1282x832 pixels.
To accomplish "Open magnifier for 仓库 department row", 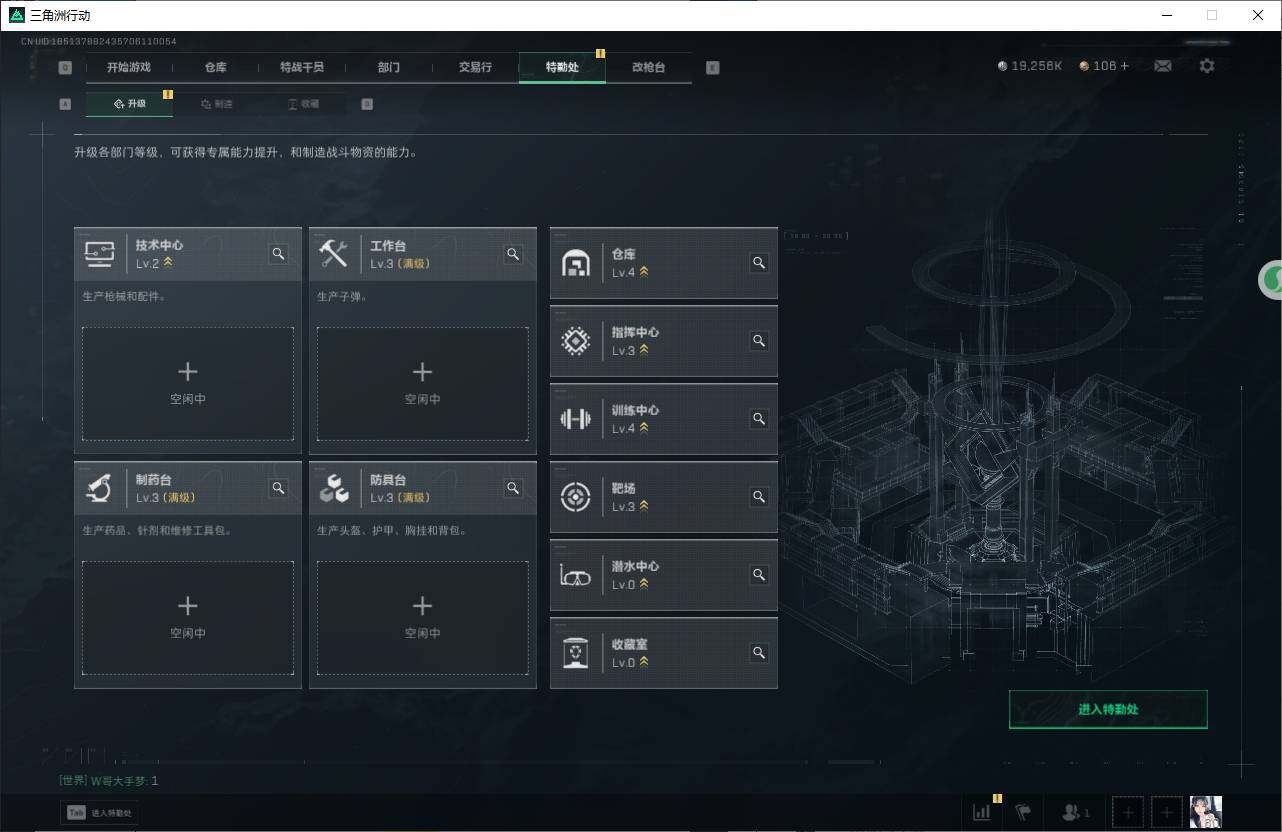I will pos(759,263).
